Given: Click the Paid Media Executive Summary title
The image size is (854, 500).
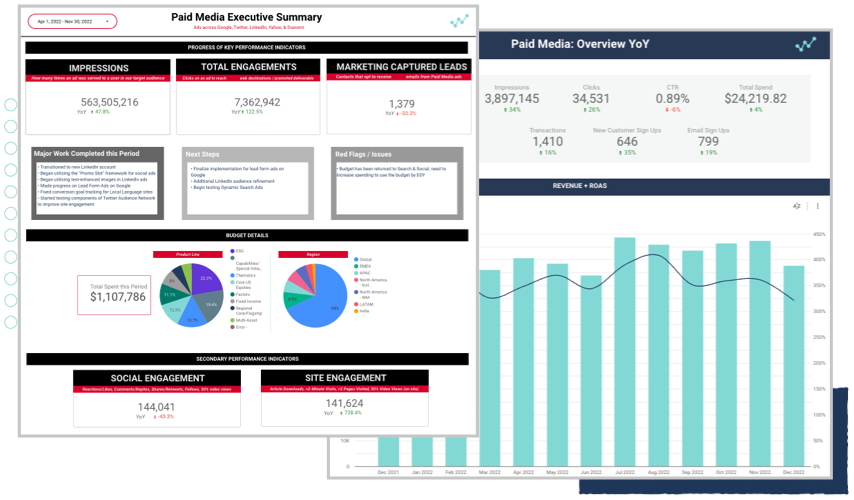Looking at the screenshot, I should (x=246, y=17).
